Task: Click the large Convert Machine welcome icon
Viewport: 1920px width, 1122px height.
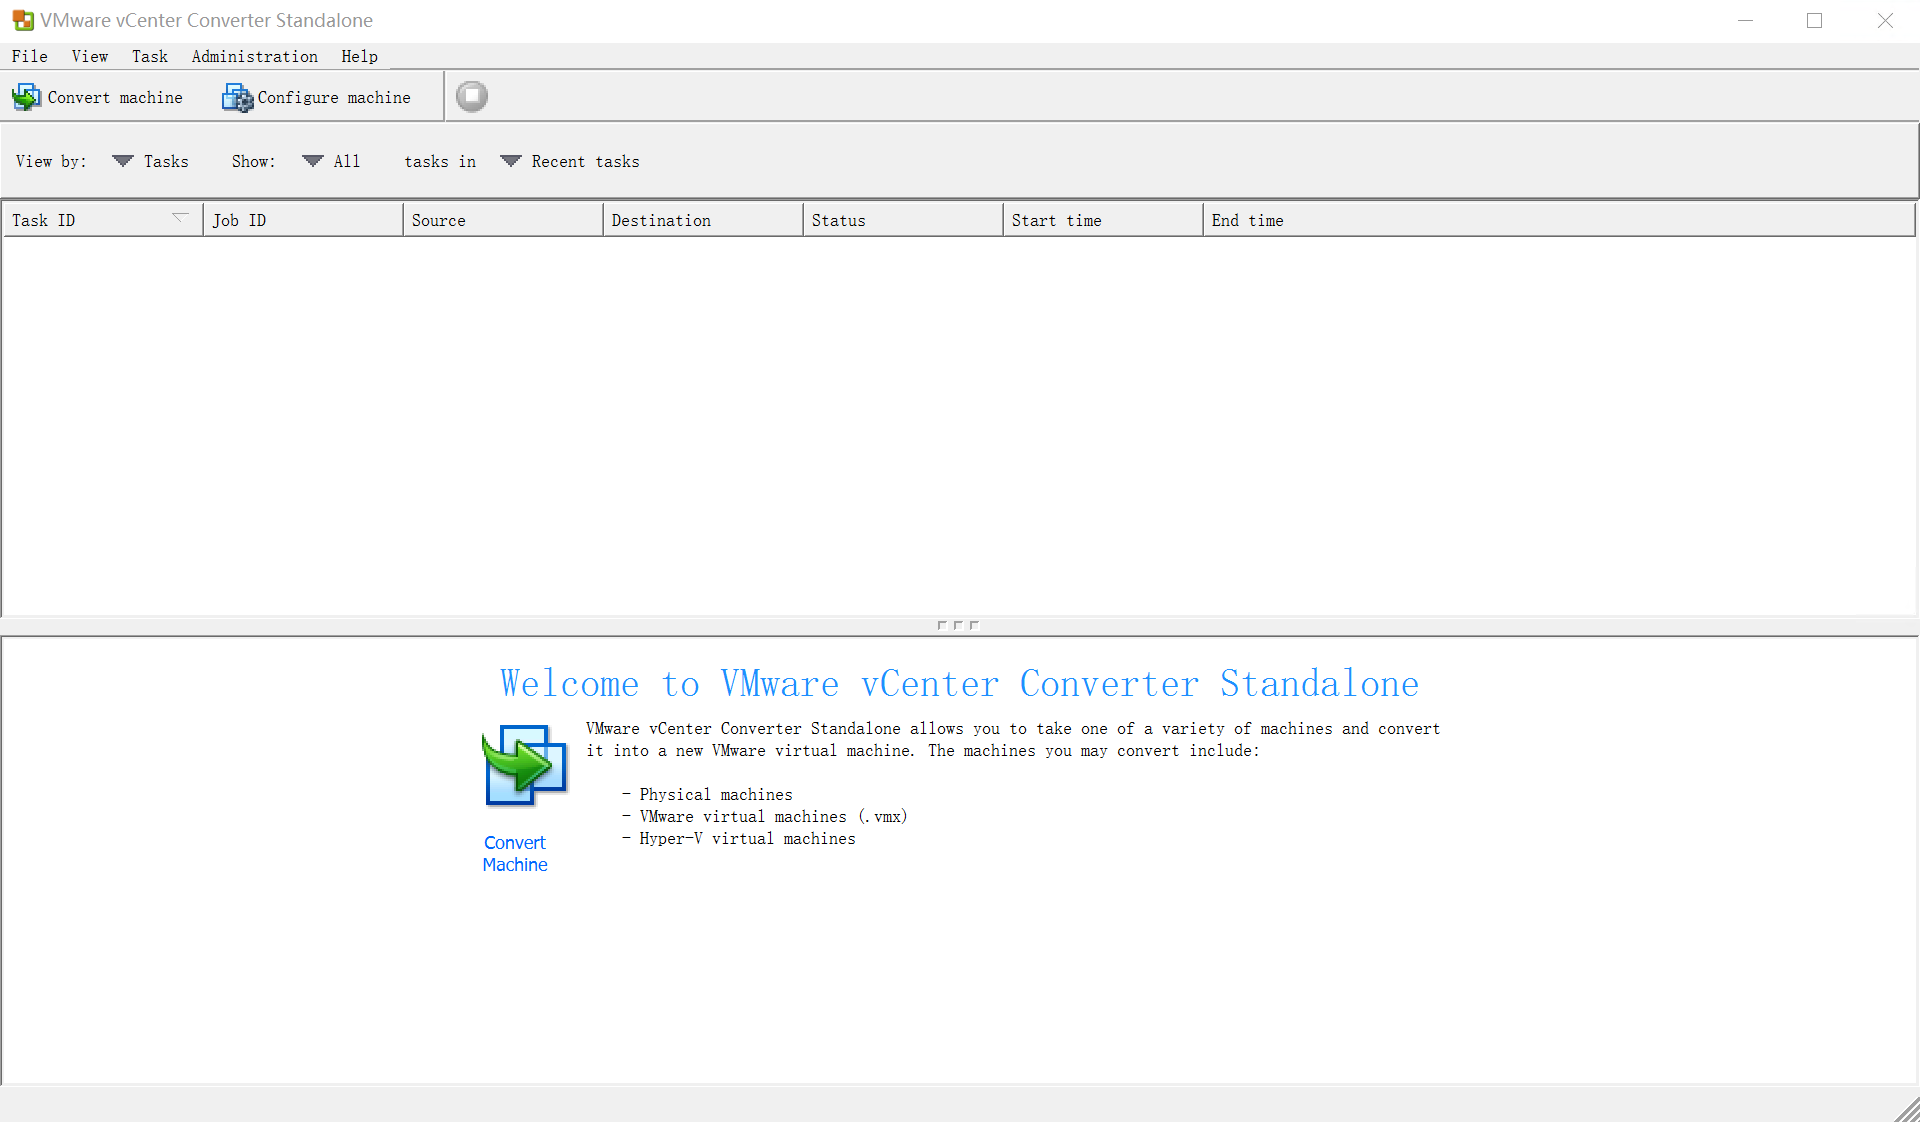Action: coord(524,766)
